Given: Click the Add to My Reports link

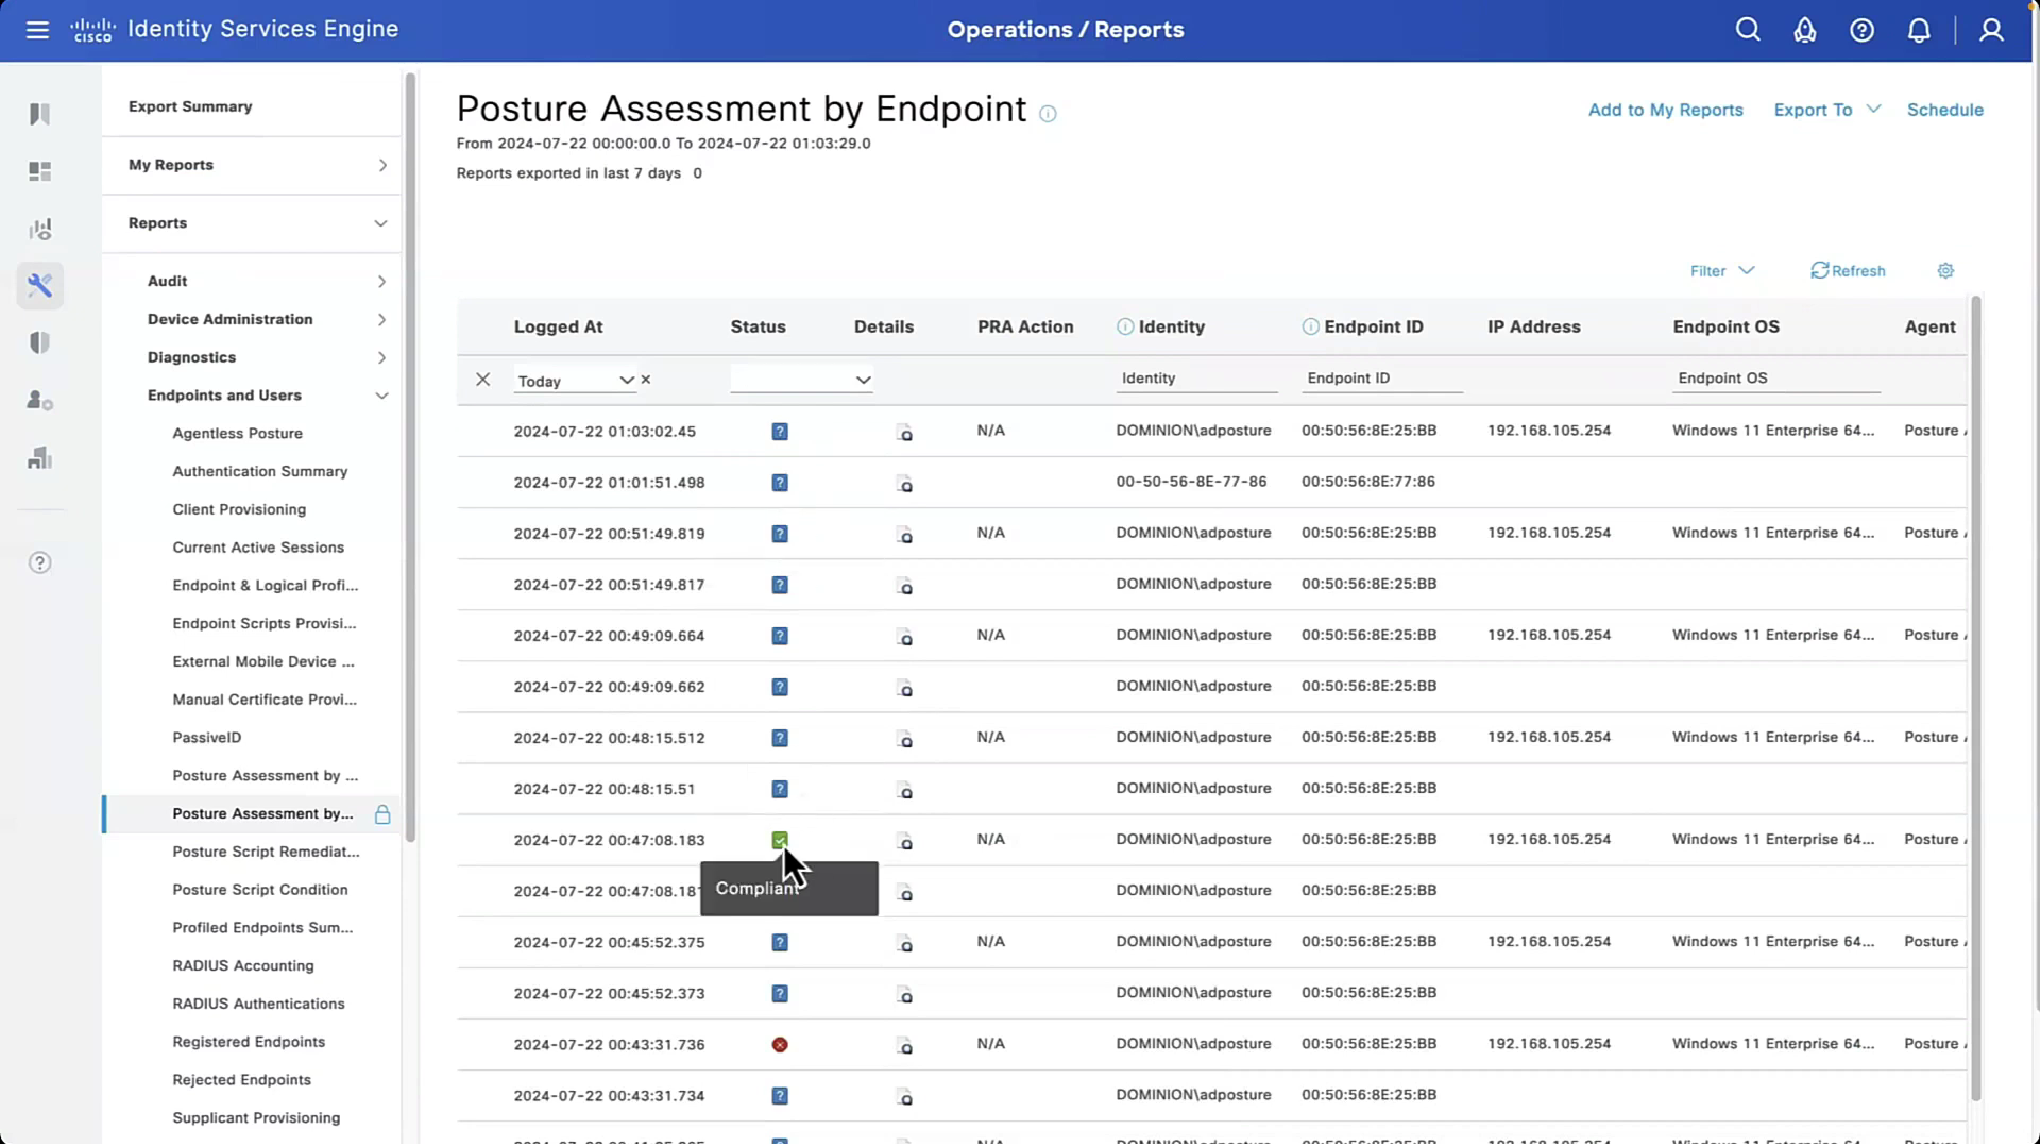Looking at the screenshot, I should (1665, 110).
